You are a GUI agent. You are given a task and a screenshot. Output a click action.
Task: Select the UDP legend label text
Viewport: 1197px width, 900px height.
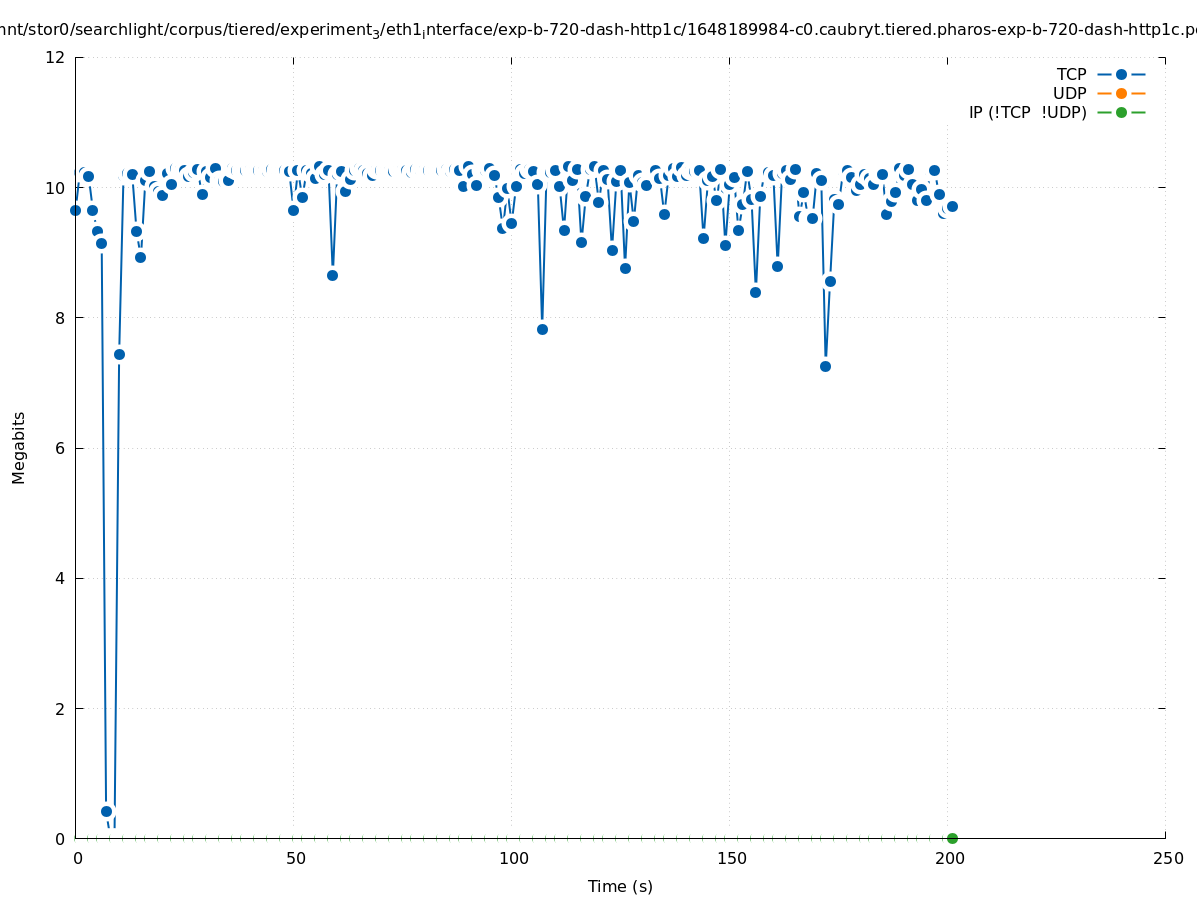click(x=1069, y=93)
